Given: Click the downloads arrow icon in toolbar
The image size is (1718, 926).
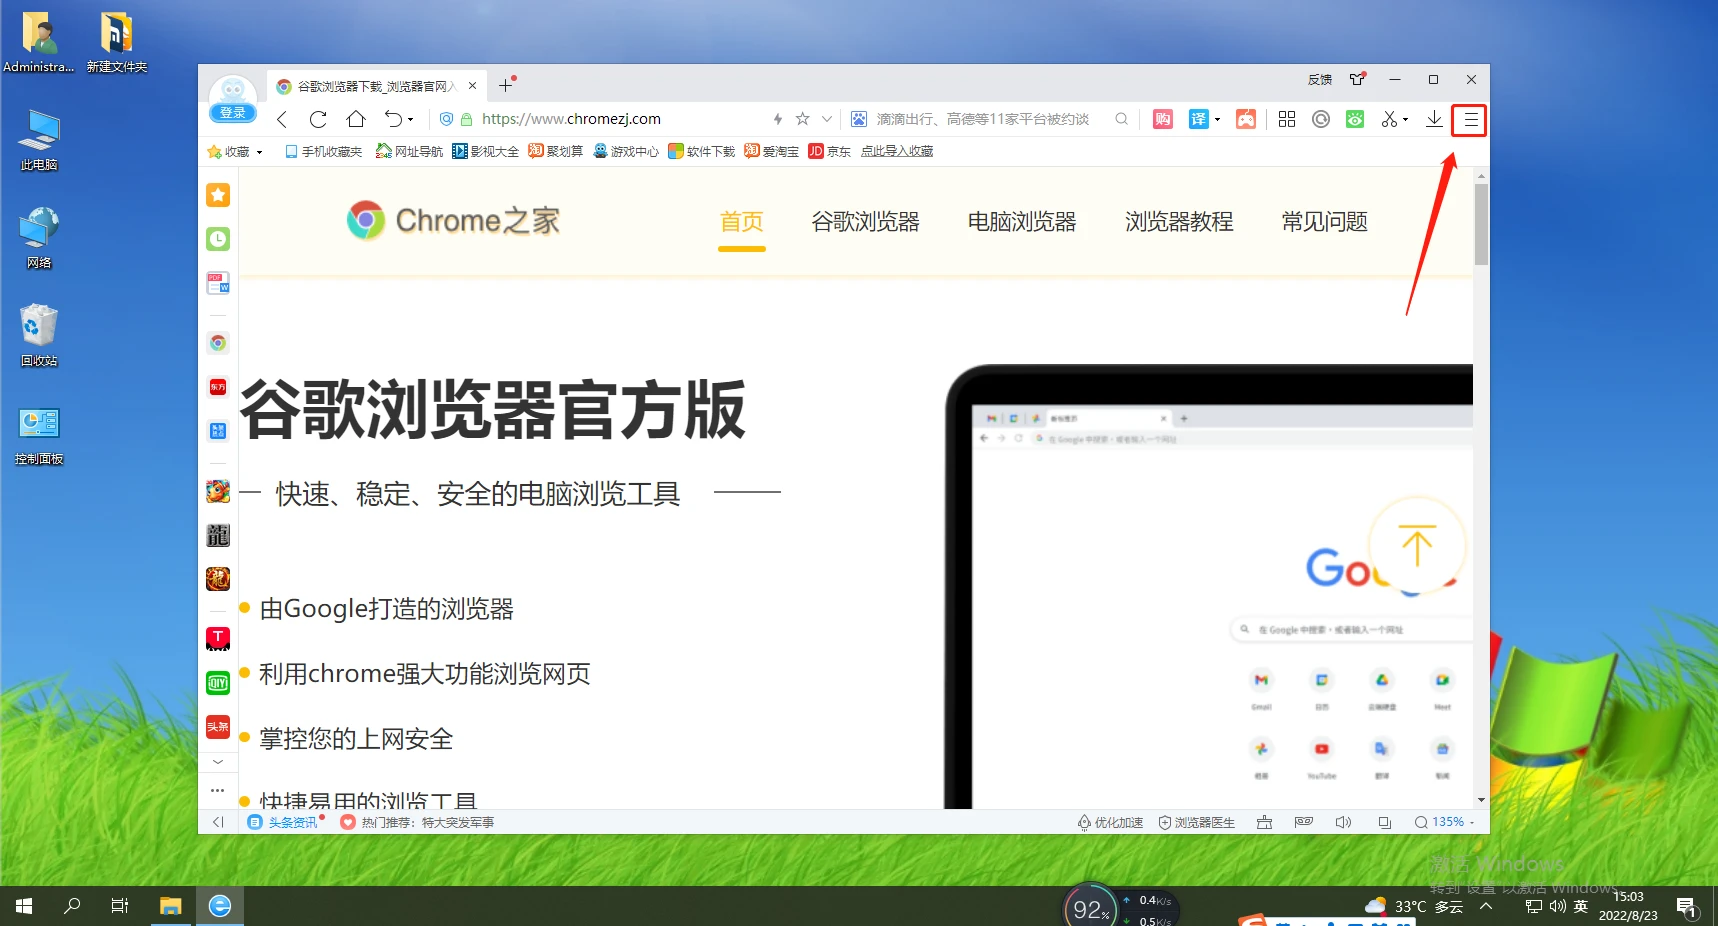Looking at the screenshot, I should (x=1434, y=119).
